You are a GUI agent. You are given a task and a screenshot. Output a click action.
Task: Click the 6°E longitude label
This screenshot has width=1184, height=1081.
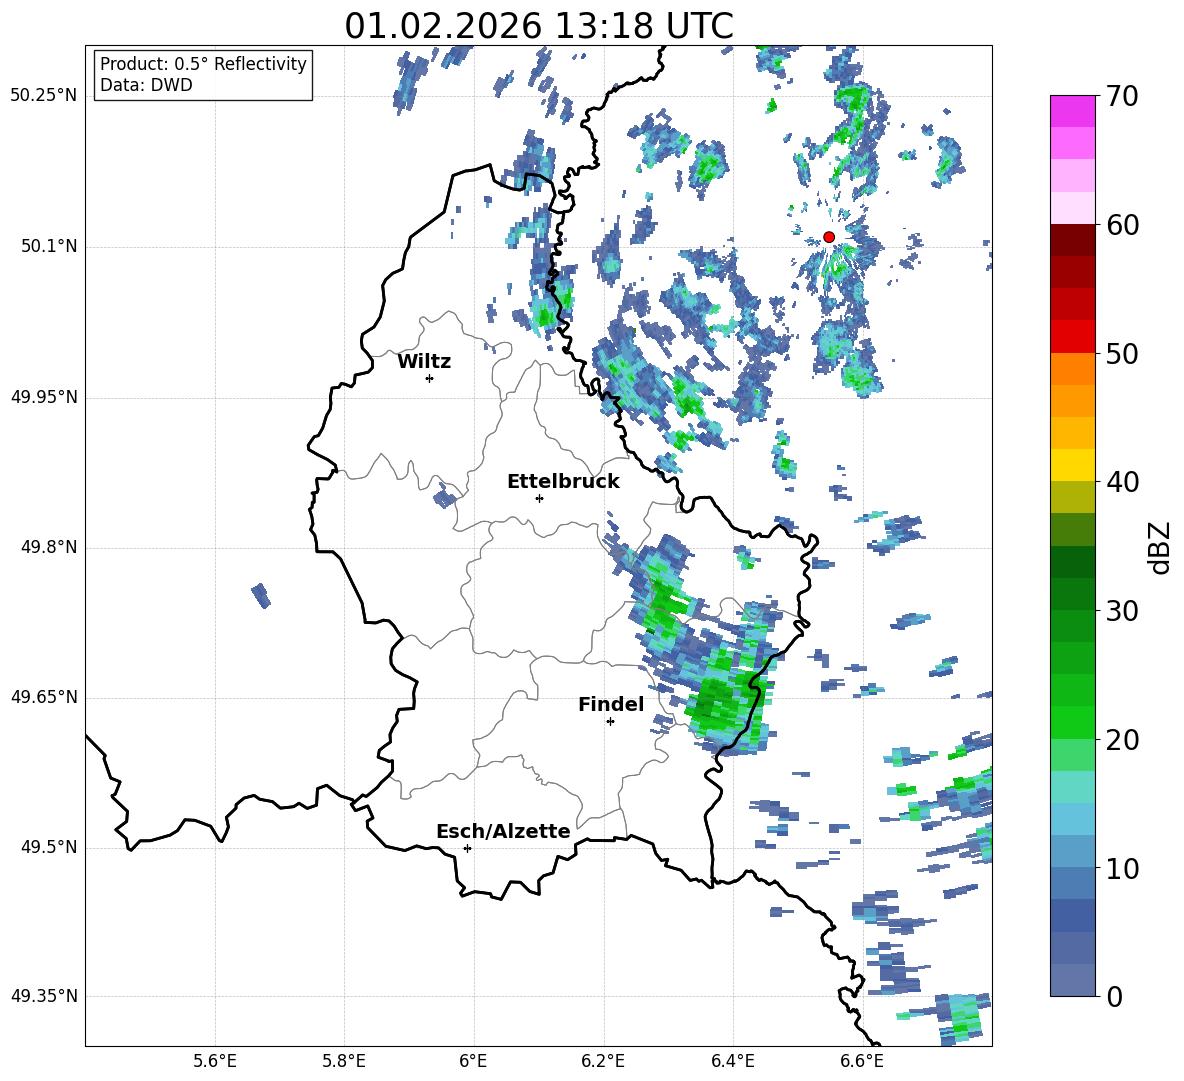click(473, 1061)
